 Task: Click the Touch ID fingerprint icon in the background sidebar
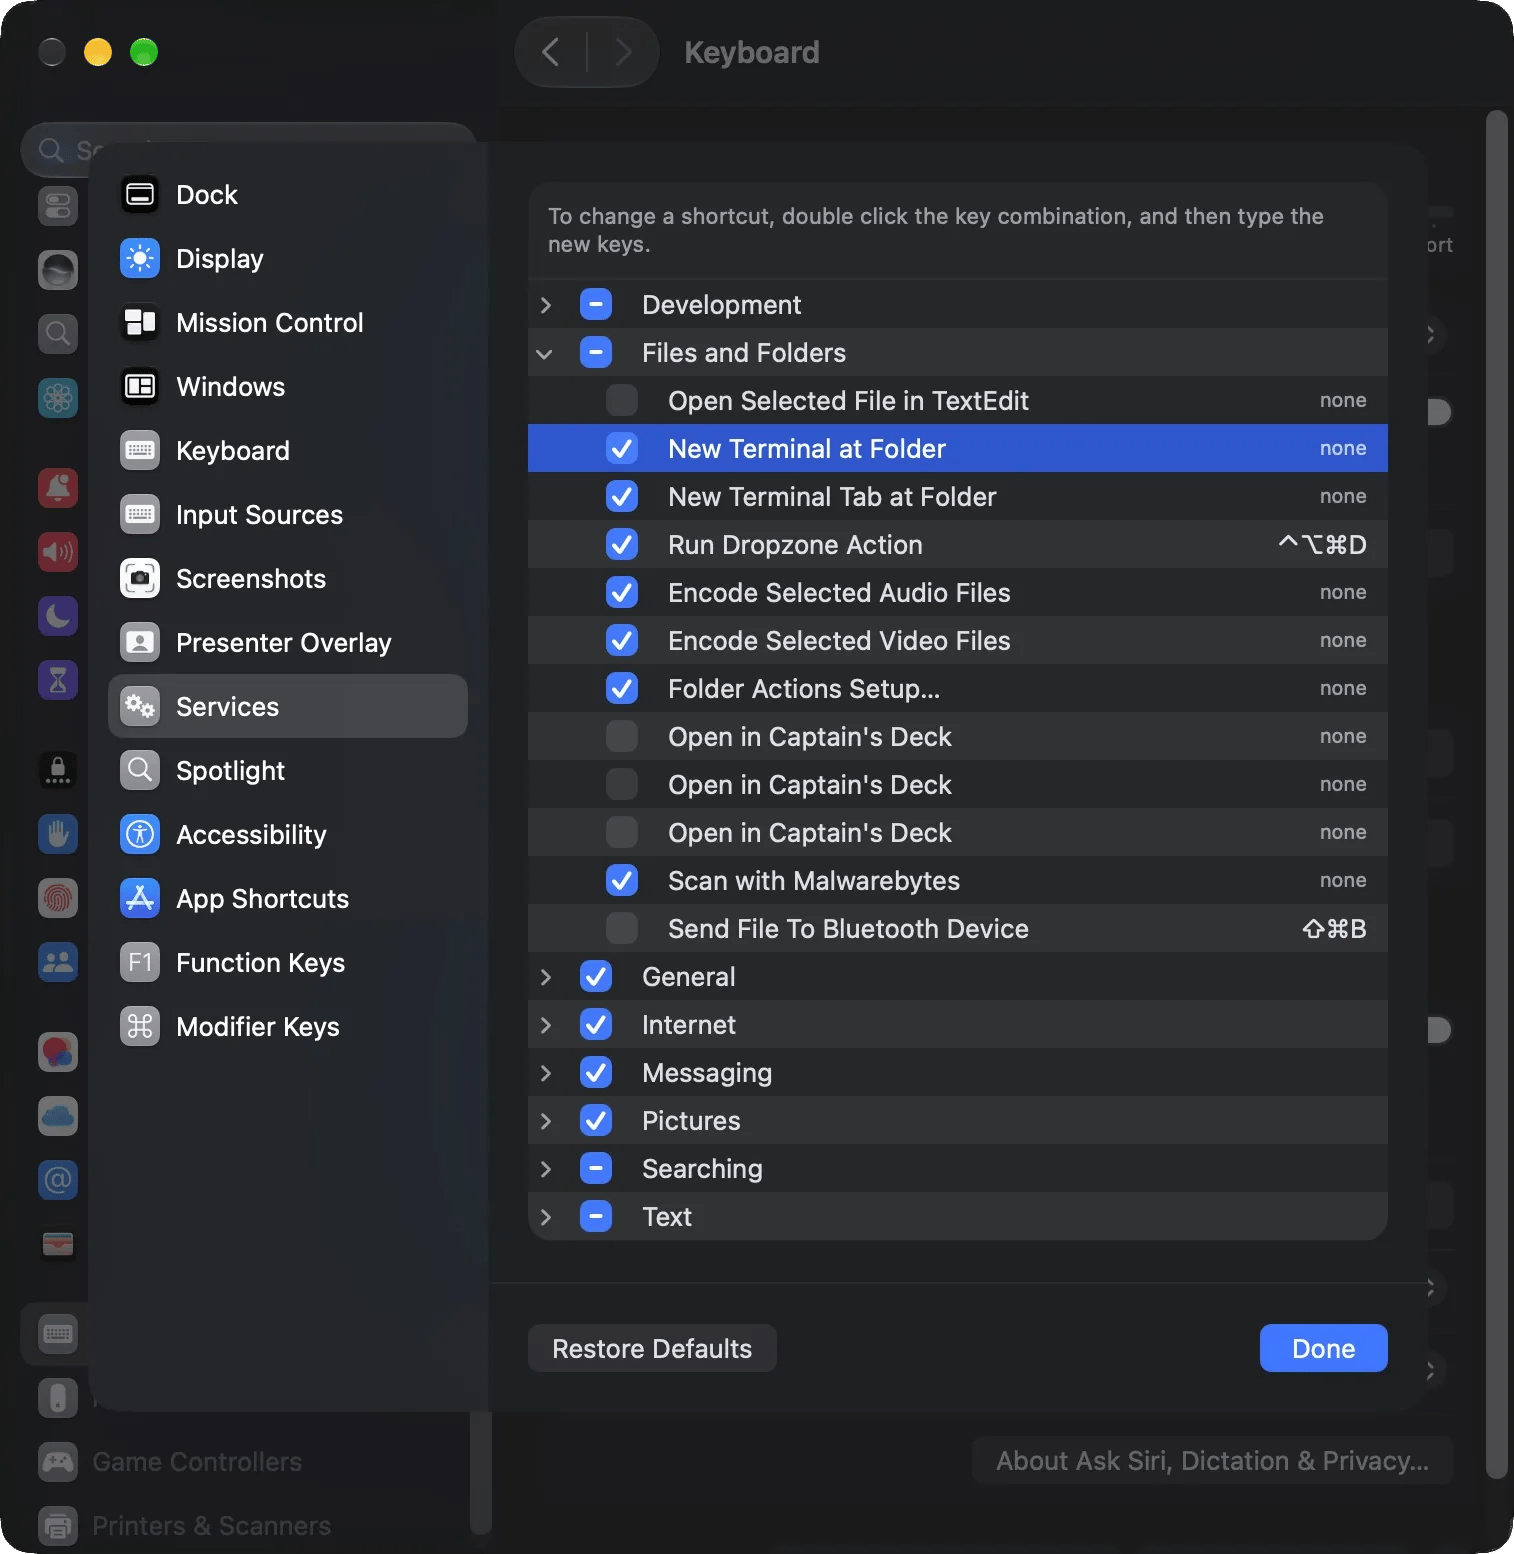[x=58, y=898]
